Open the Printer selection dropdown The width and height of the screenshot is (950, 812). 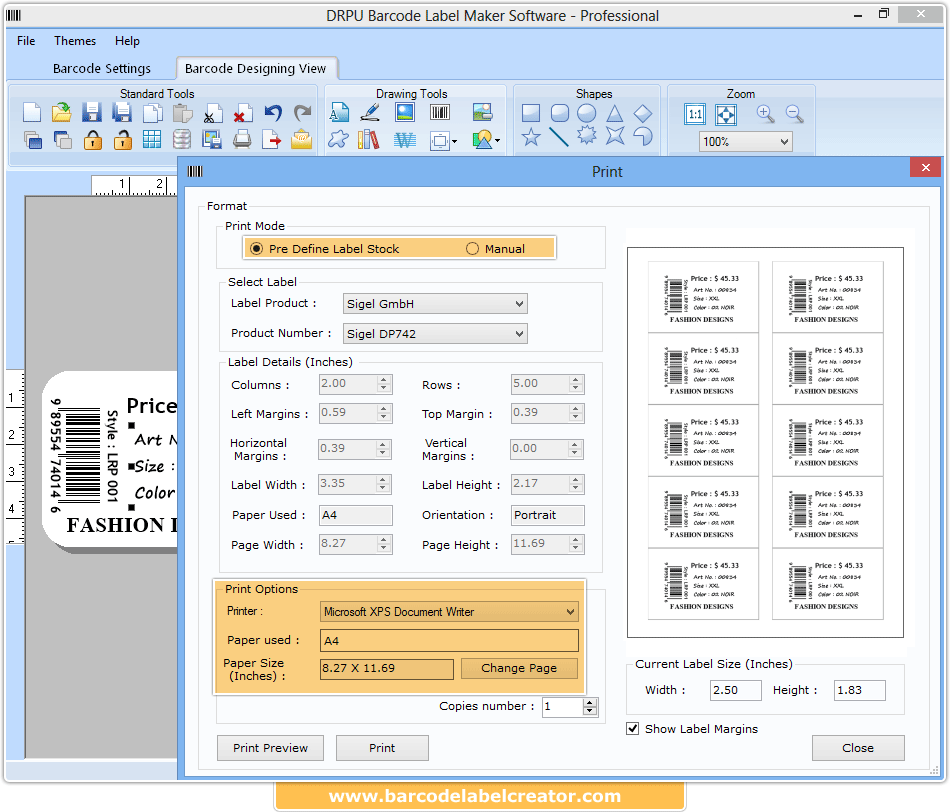pyautogui.click(x=571, y=611)
